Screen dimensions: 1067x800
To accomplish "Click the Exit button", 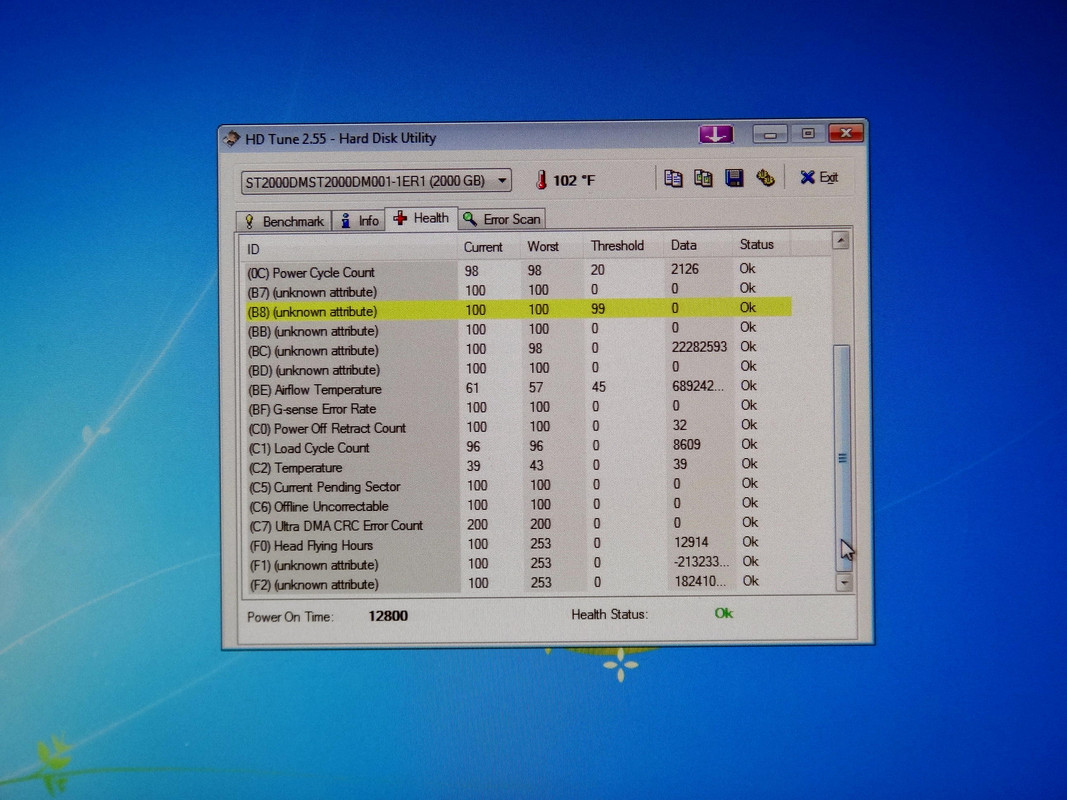I will 819,178.
